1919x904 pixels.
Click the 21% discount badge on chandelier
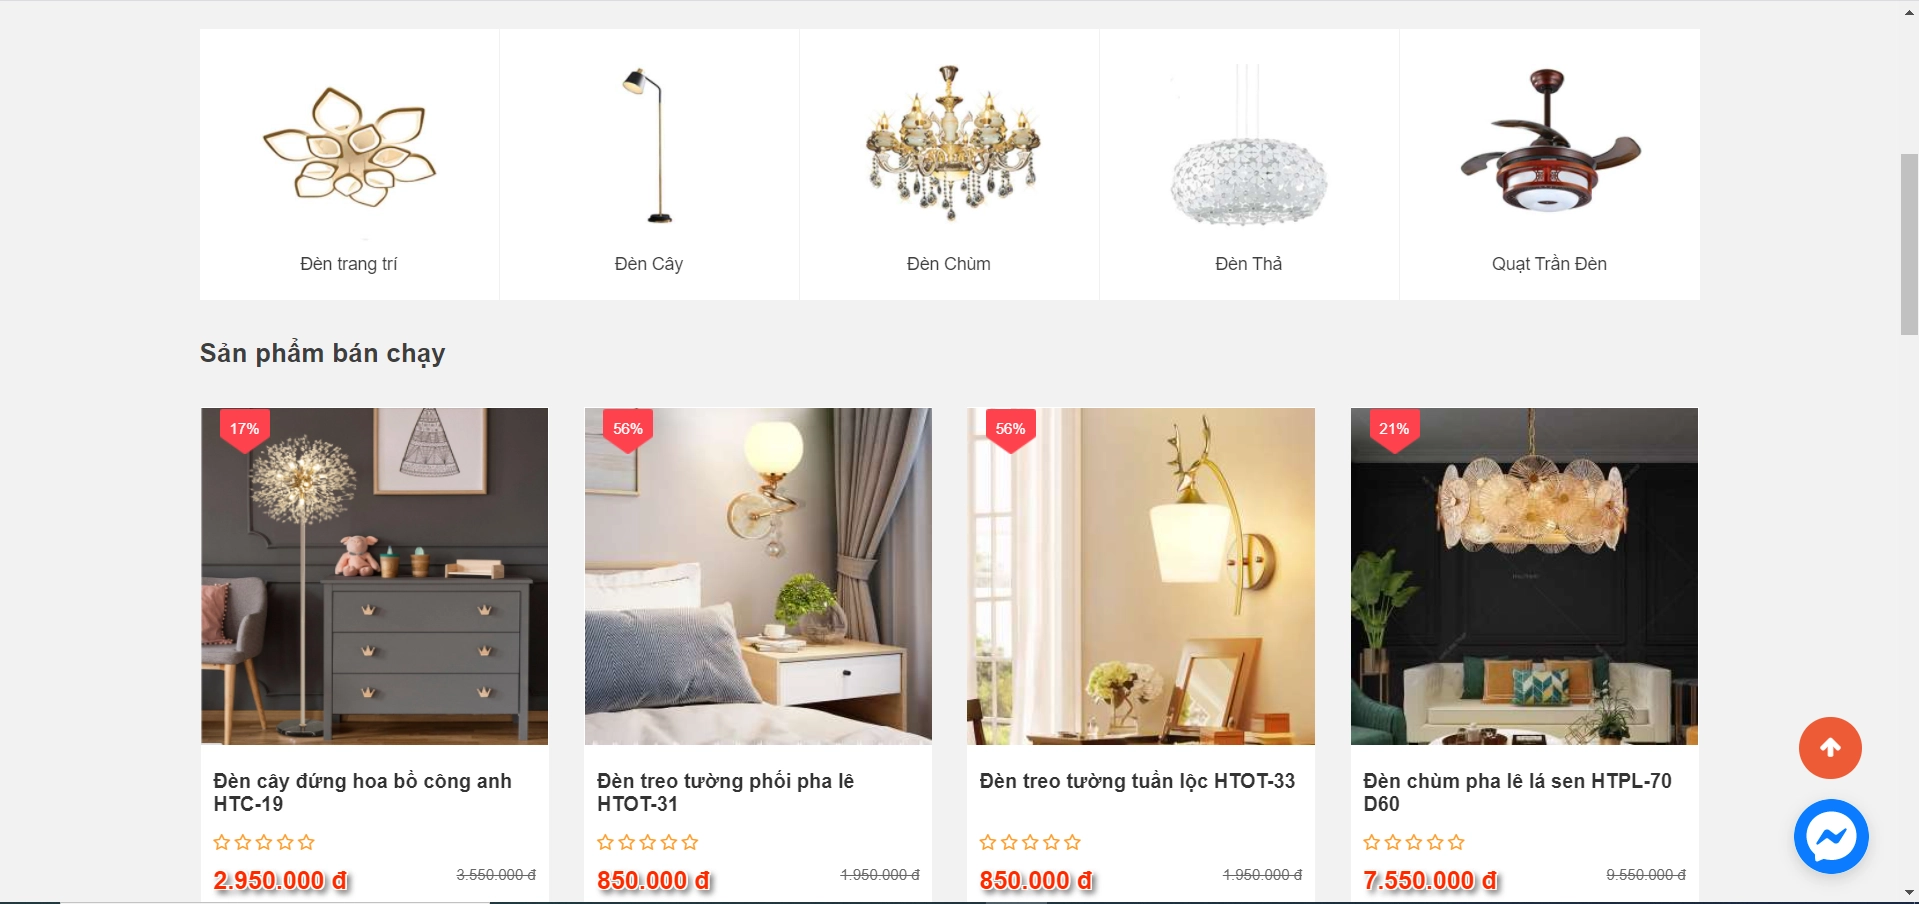(1394, 430)
